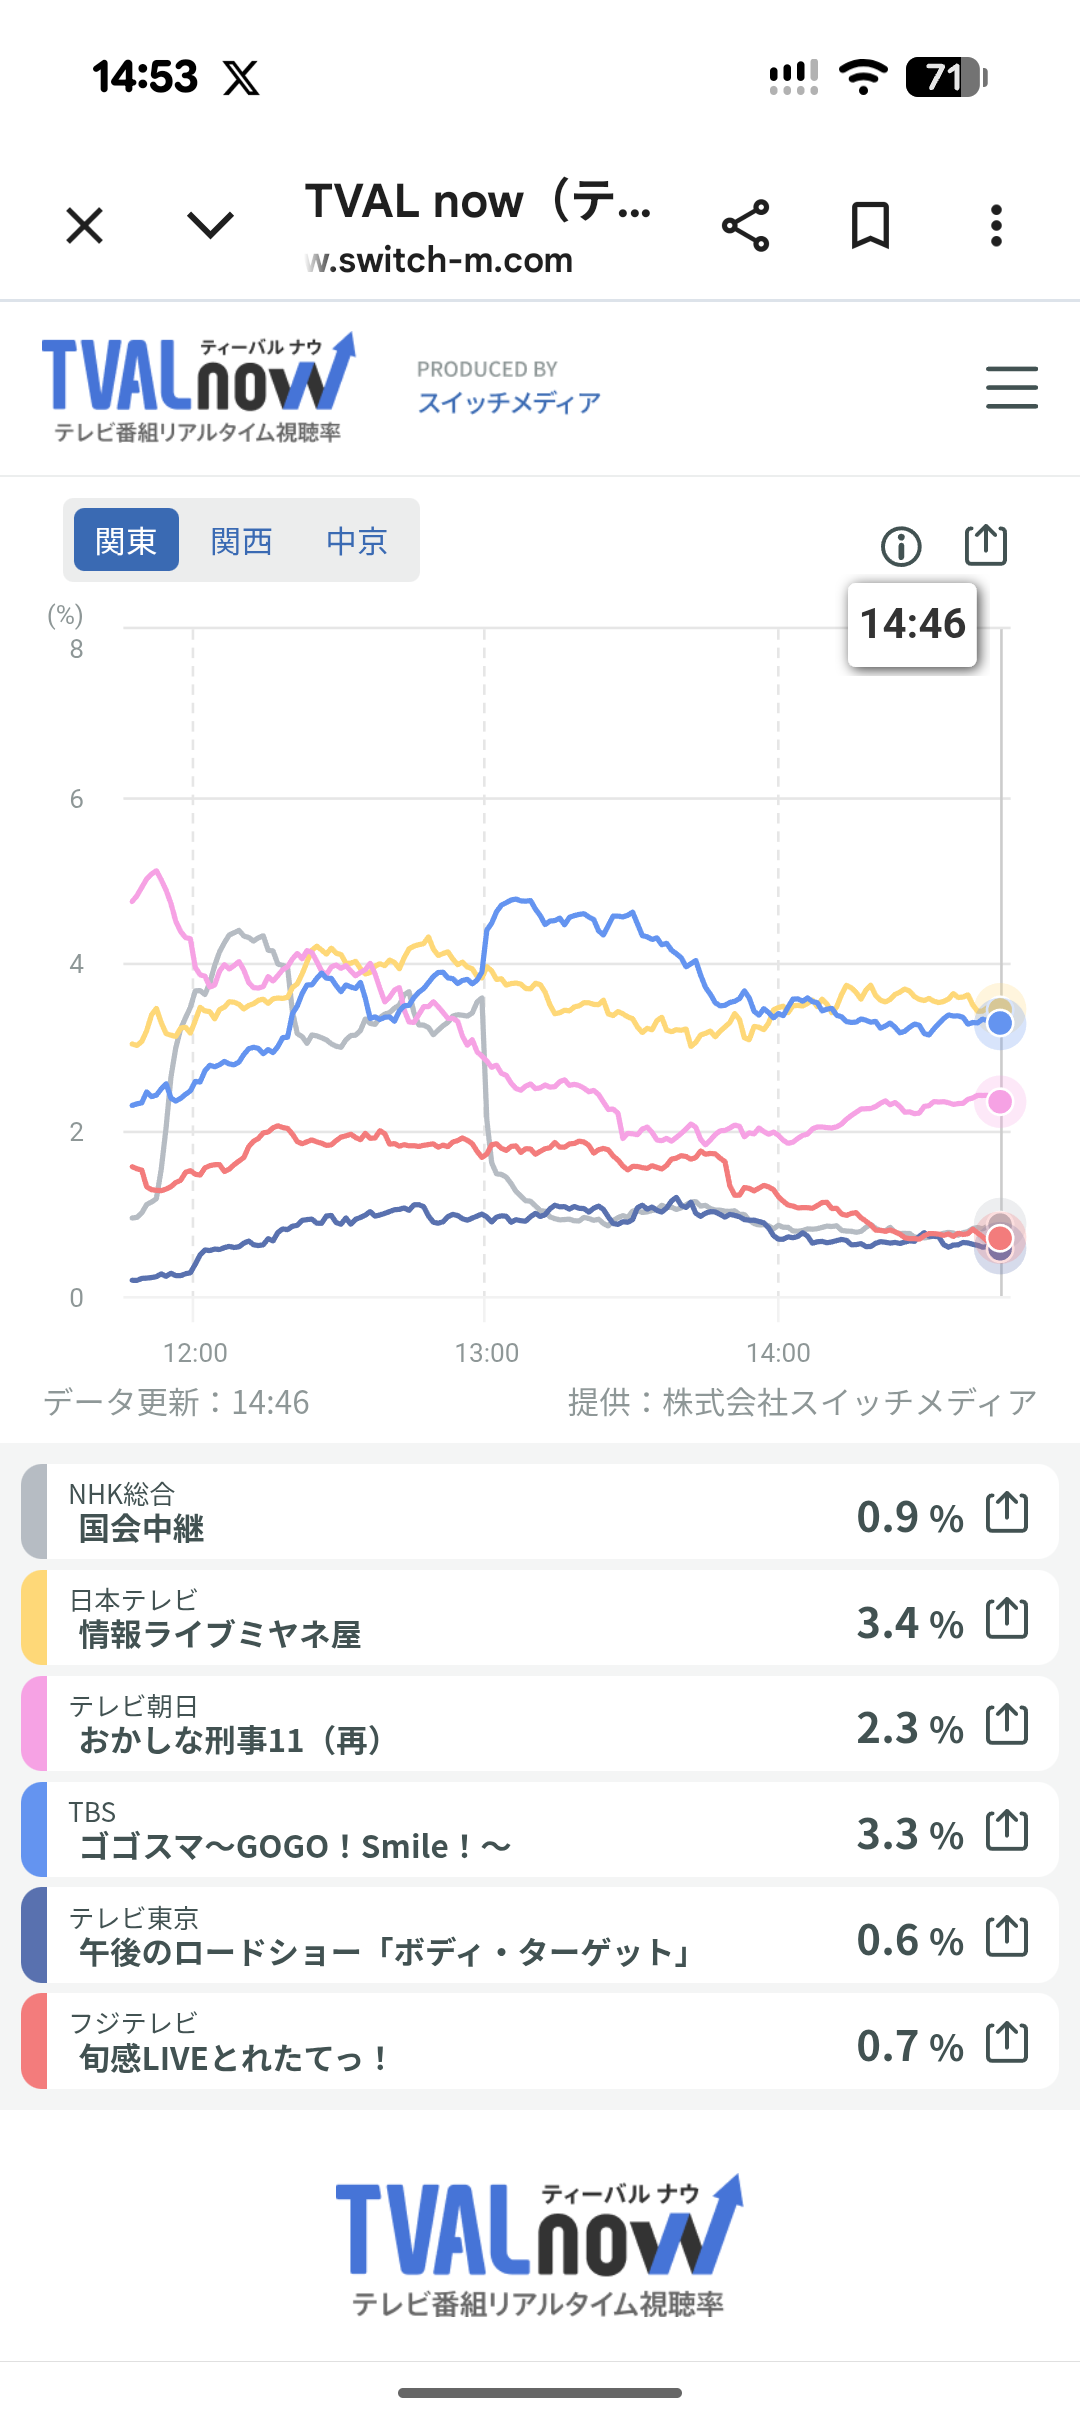Tap the pink テレビ朝日 color swatch
This screenshot has height=2424, width=1080.
[x=34, y=1724]
